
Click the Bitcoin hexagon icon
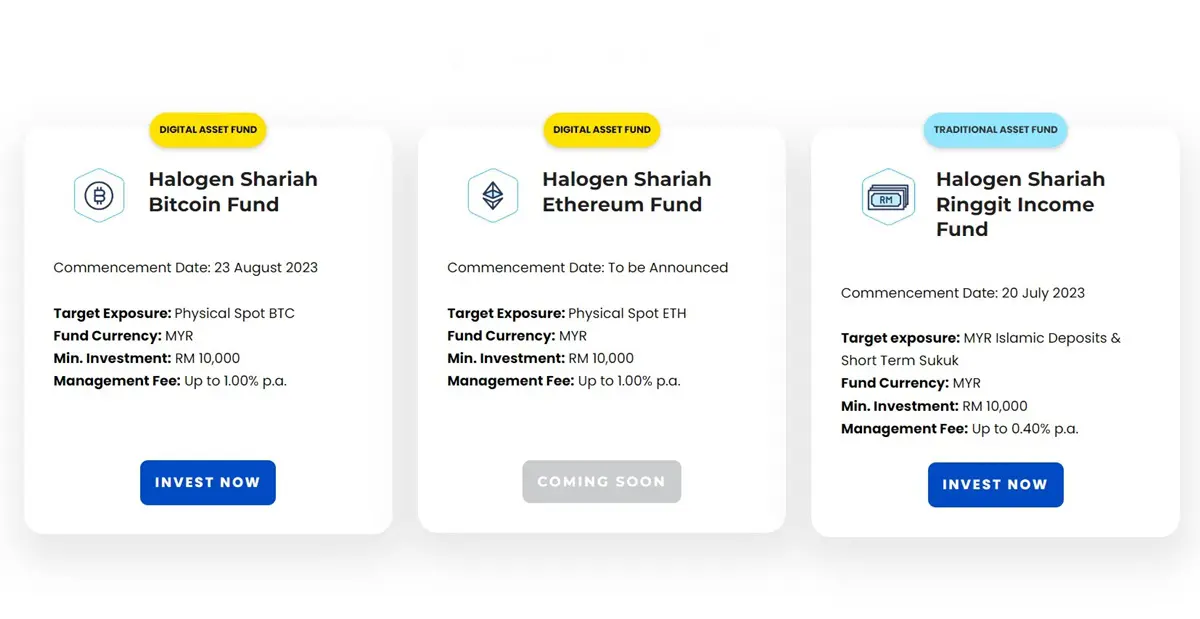click(99, 195)
